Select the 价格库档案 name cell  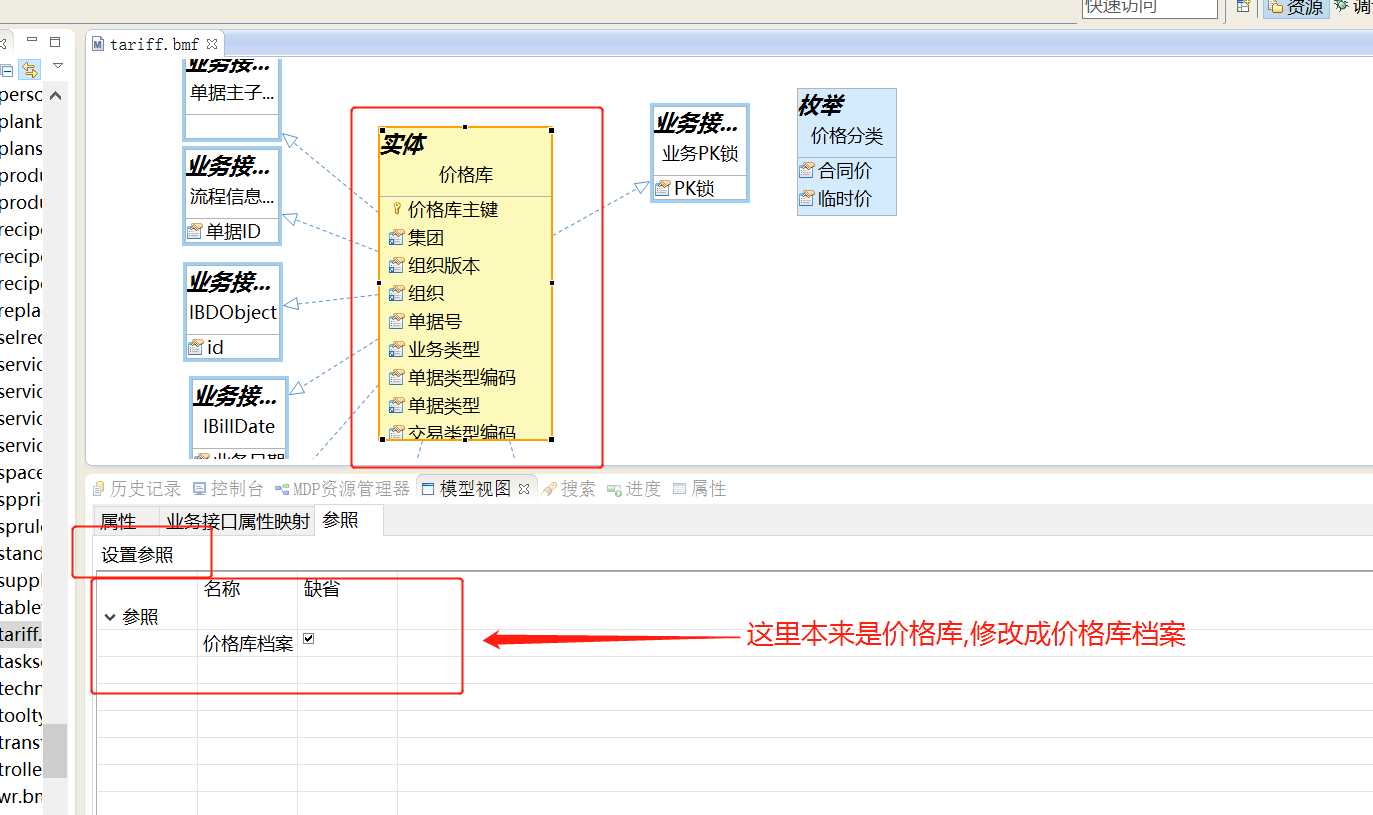click(x=248, y=644)
